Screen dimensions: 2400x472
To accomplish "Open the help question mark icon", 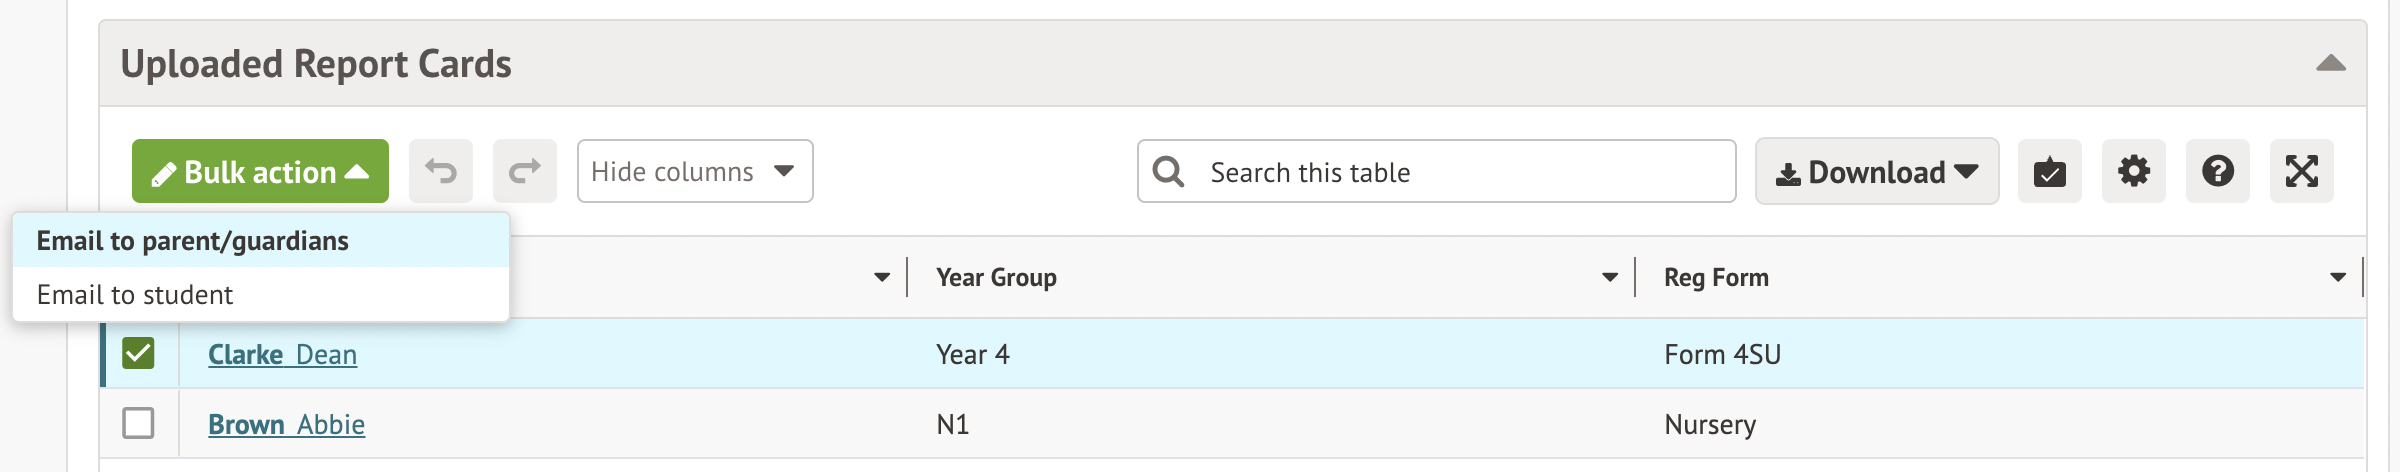I will (2217, 172).
